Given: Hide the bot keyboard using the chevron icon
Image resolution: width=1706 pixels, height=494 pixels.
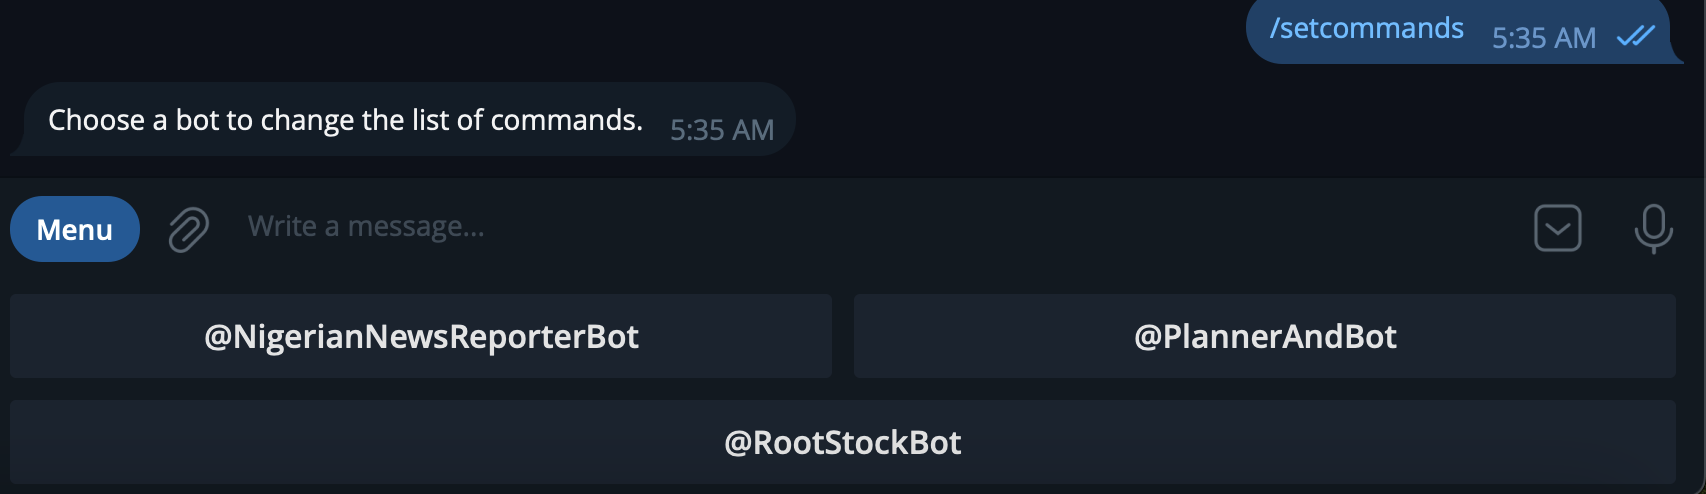Looking at the screenshot, I should [x=1557, y=229].
